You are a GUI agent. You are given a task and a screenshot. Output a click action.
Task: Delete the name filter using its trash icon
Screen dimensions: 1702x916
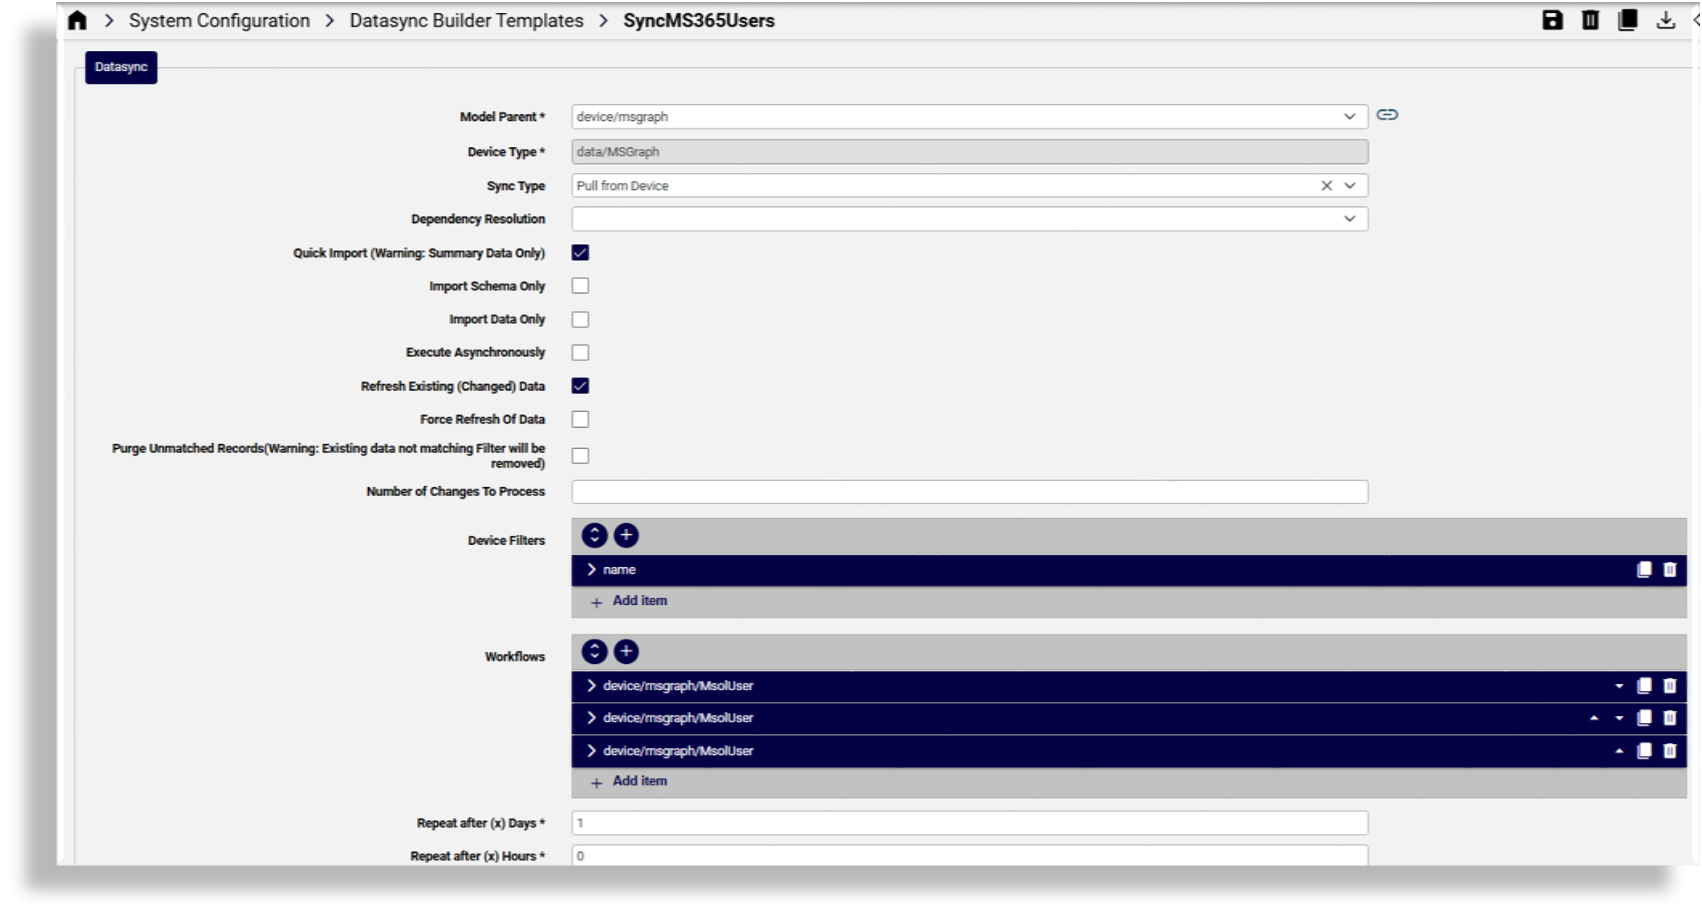coord(1668,569)
